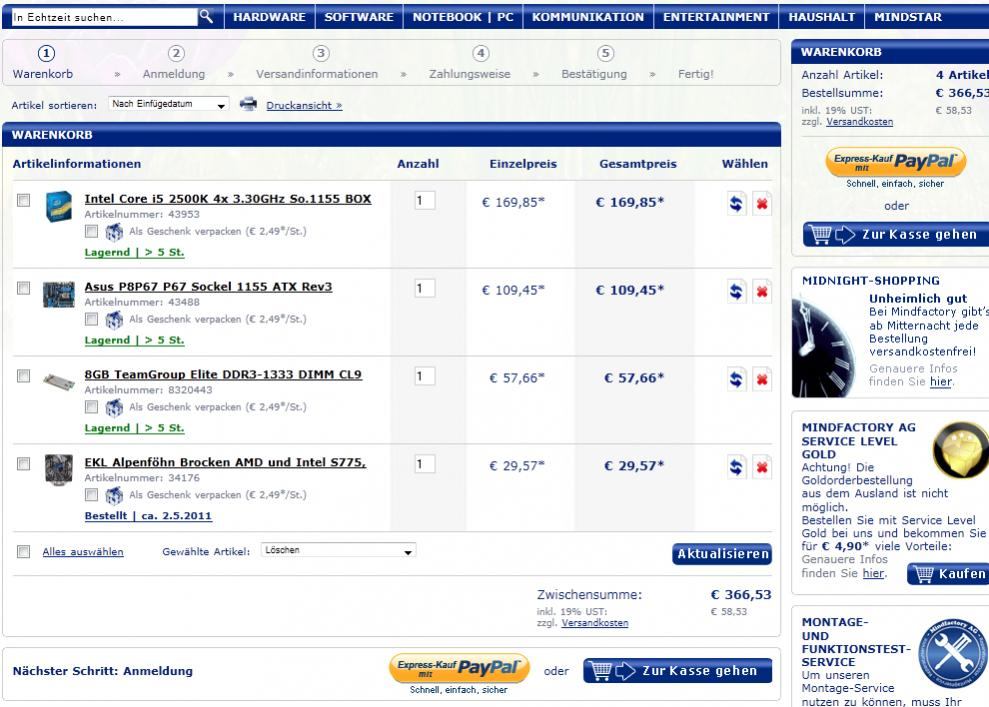Select the Intel Core i5 2500K item checkbox
This screenshot has height=707, width=989.
click(23, 200)
